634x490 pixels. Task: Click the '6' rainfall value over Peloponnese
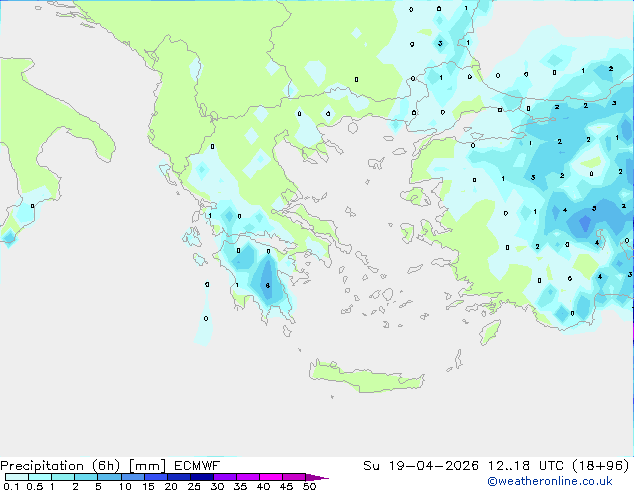(268, 286)
